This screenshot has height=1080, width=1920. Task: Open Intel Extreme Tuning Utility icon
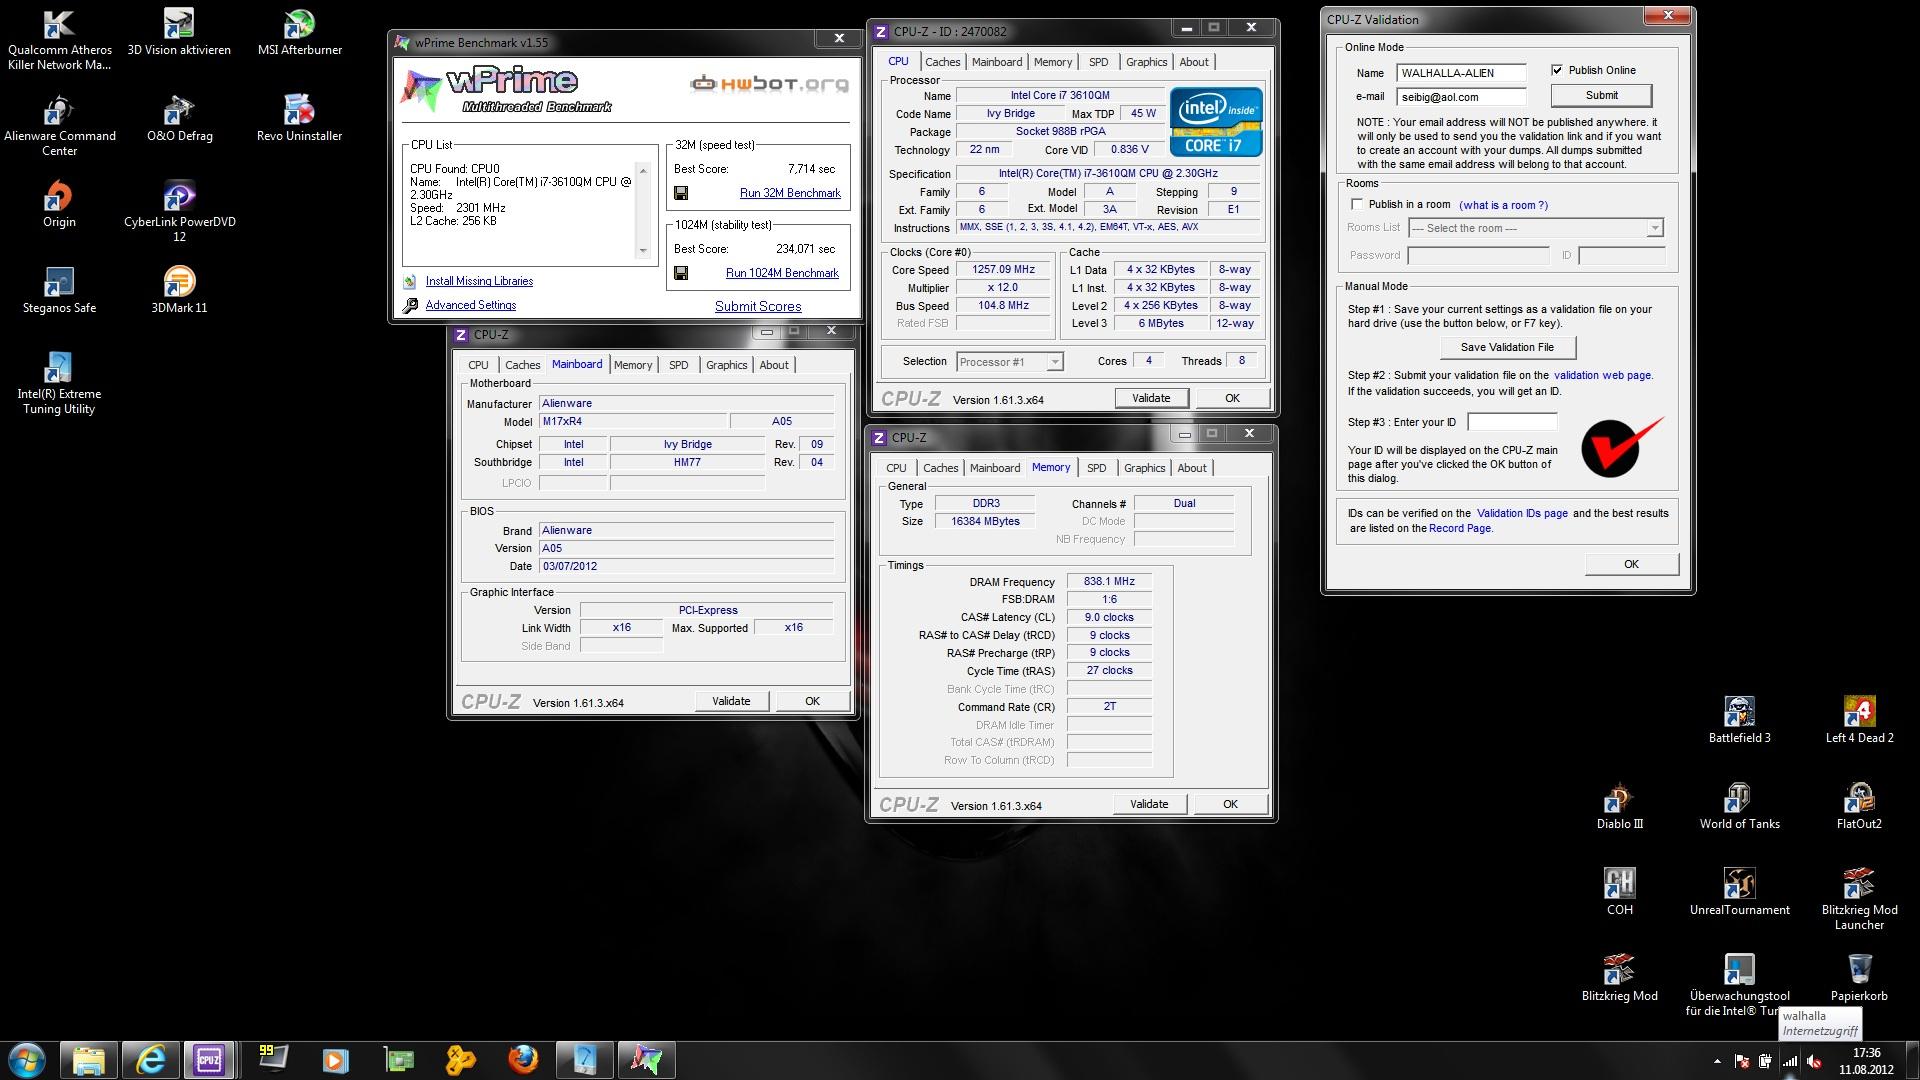click(59, 384)
